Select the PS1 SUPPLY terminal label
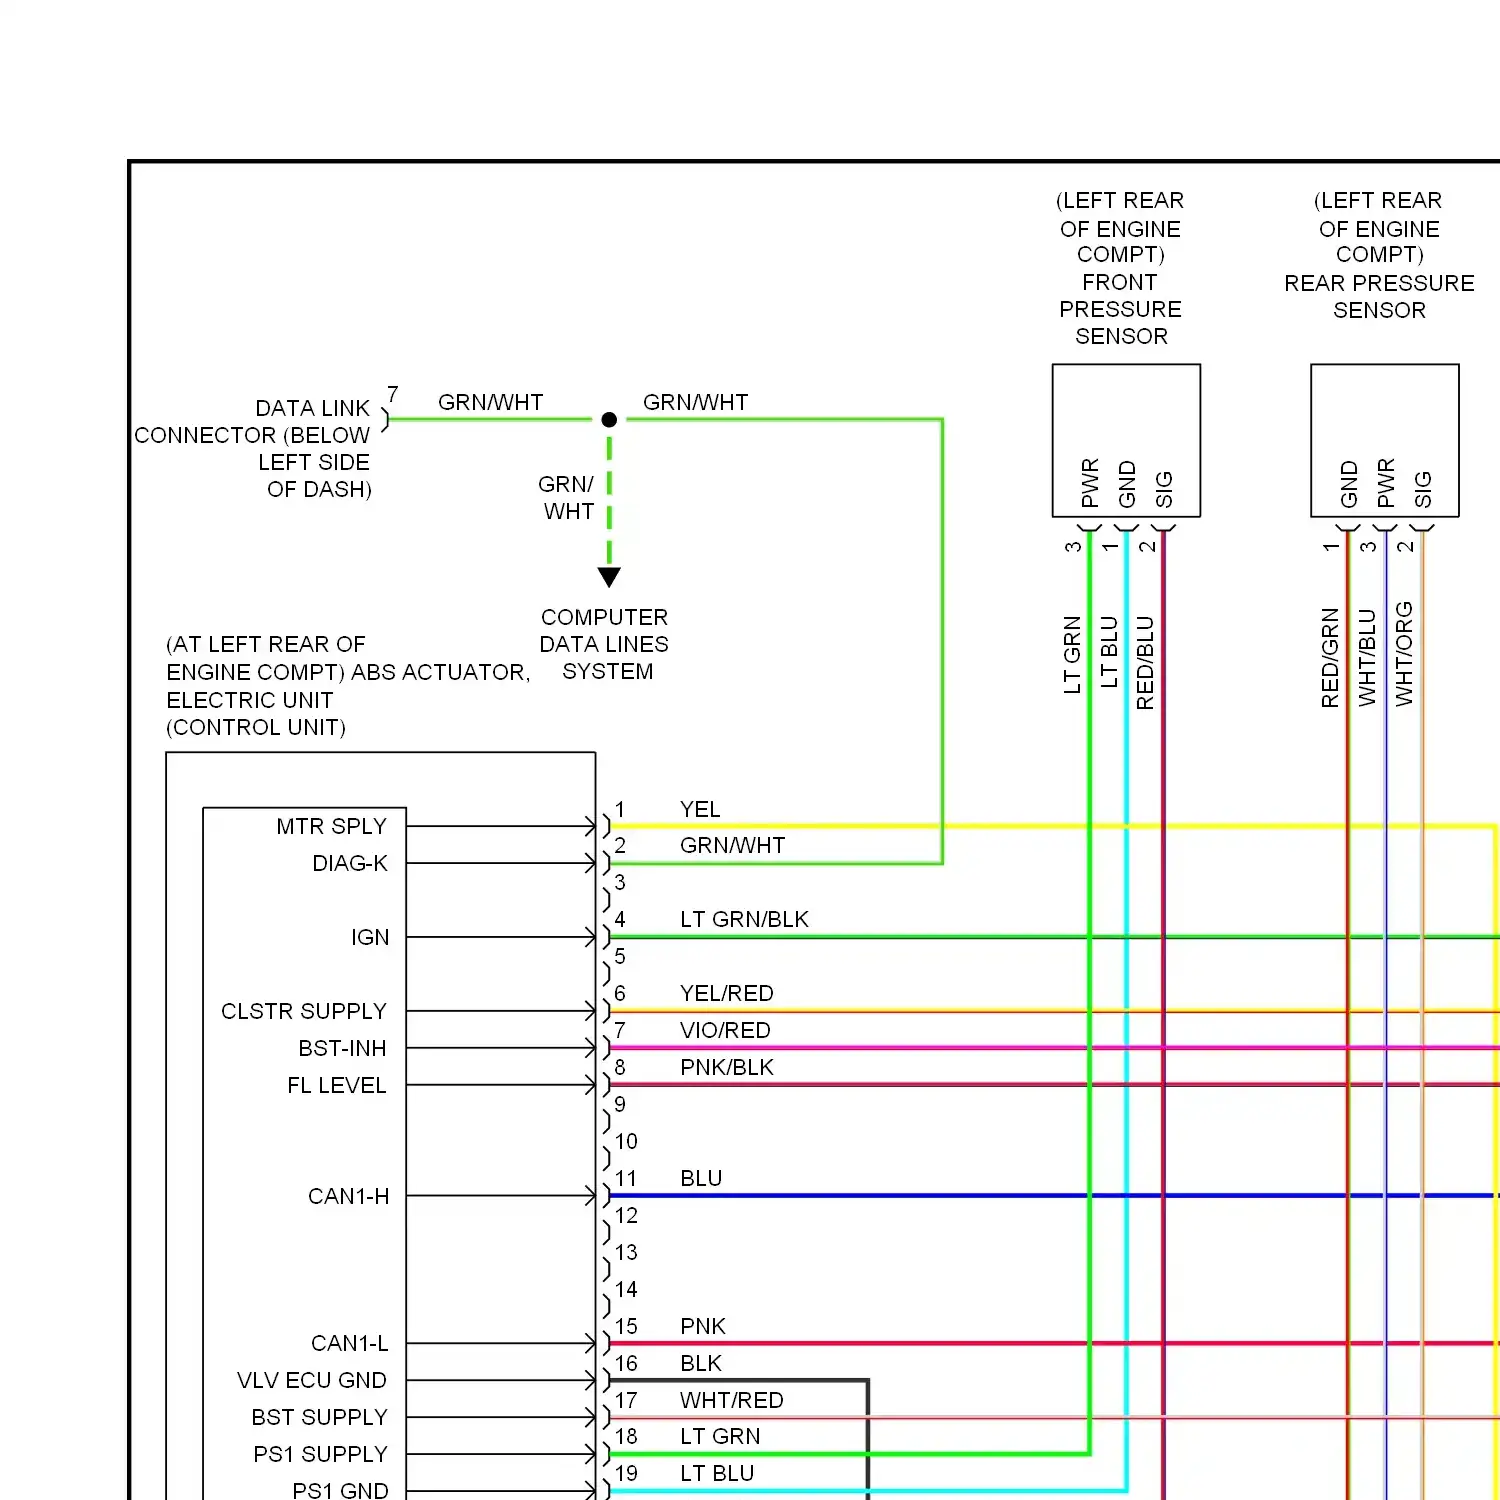Screen dimensions: 1500x1500 (320, 1454)
